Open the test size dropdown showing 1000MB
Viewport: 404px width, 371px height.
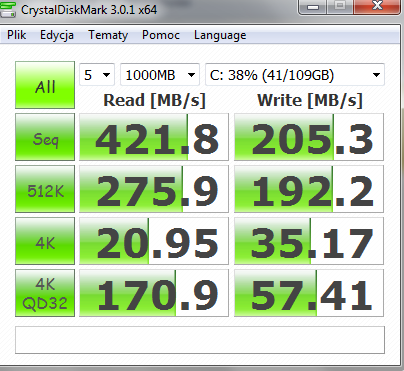pos(160,75)
